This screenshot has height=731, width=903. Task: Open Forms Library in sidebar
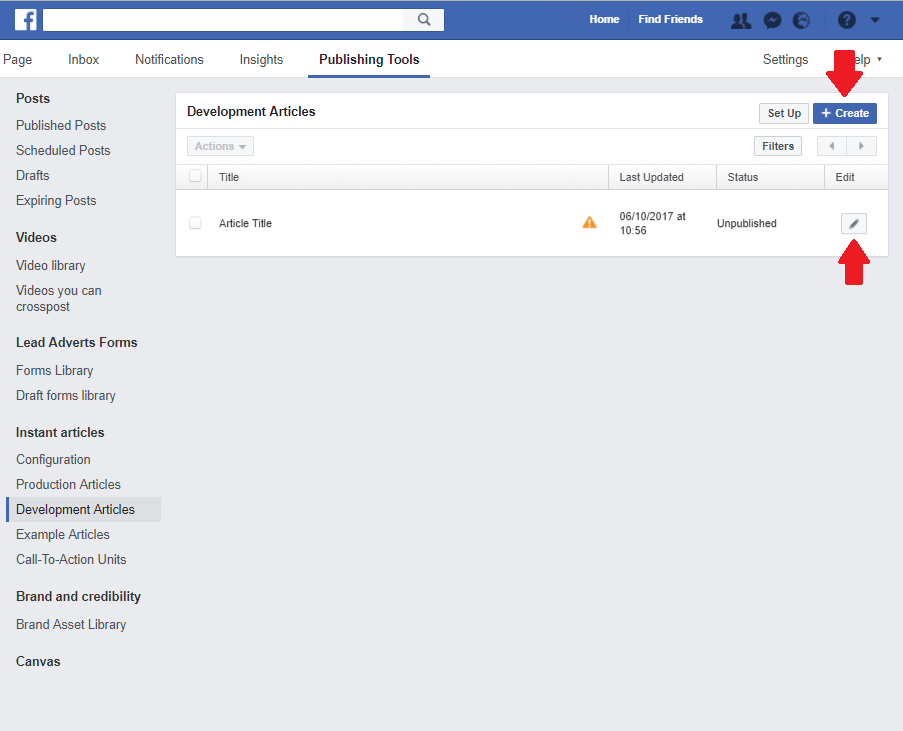click(x=54, y=370)
